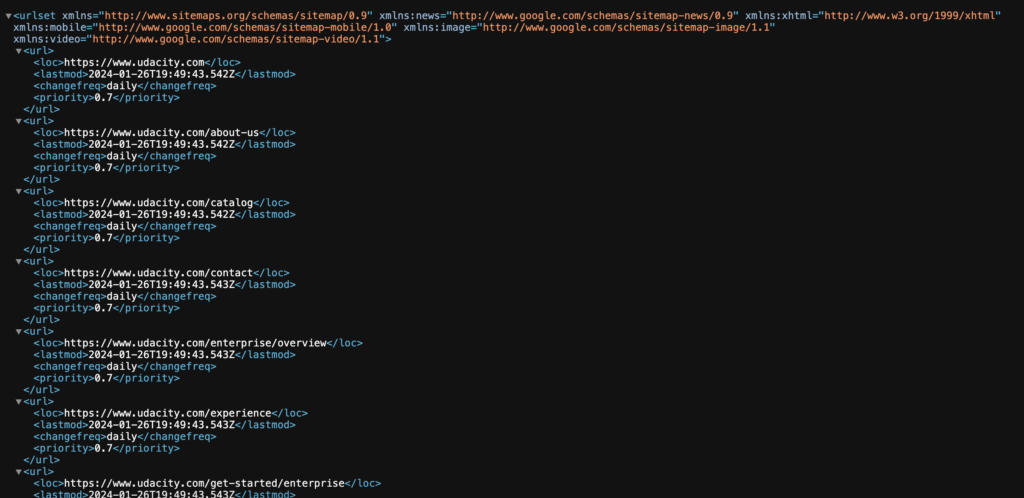Collapse the catalog url entry
Image resolution: width=1024 pixels, height=498 pixels.
coord(19,191)
